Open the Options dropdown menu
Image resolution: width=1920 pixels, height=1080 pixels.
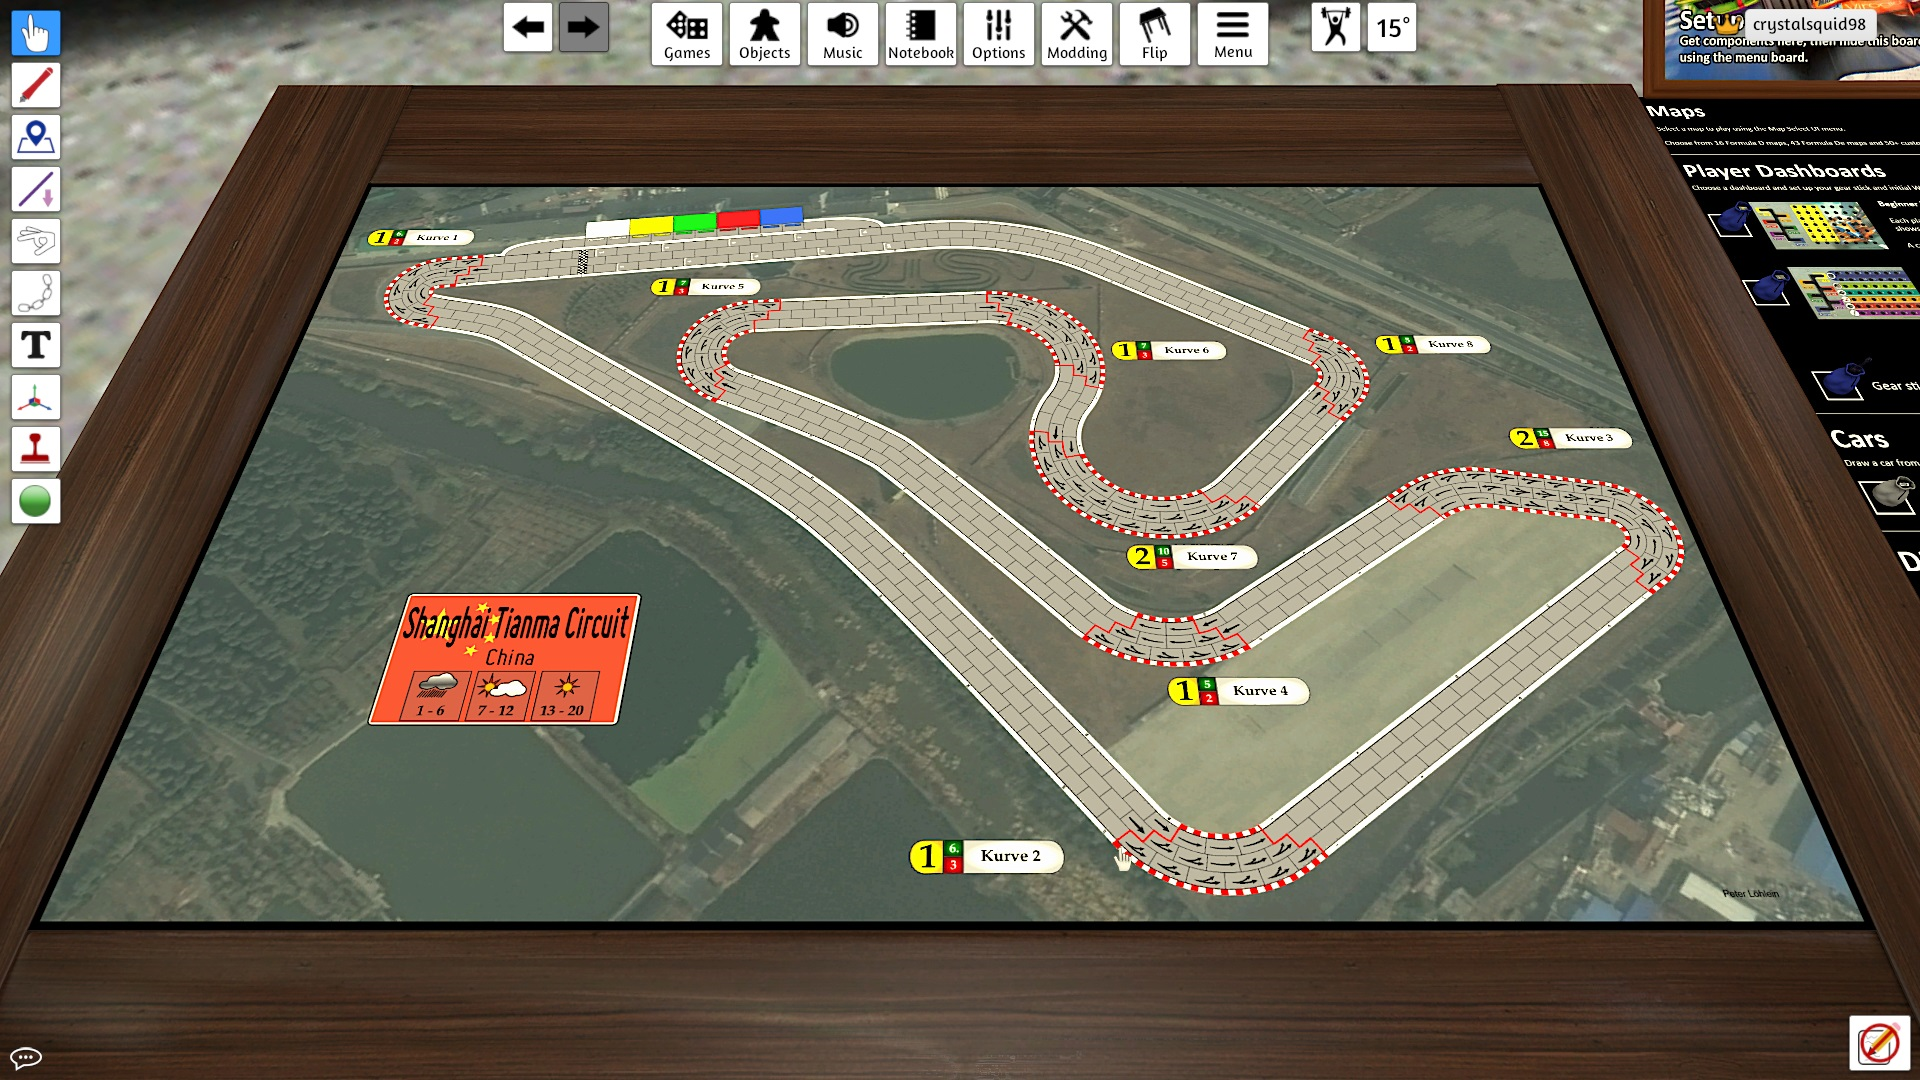(x=998, y=35)
